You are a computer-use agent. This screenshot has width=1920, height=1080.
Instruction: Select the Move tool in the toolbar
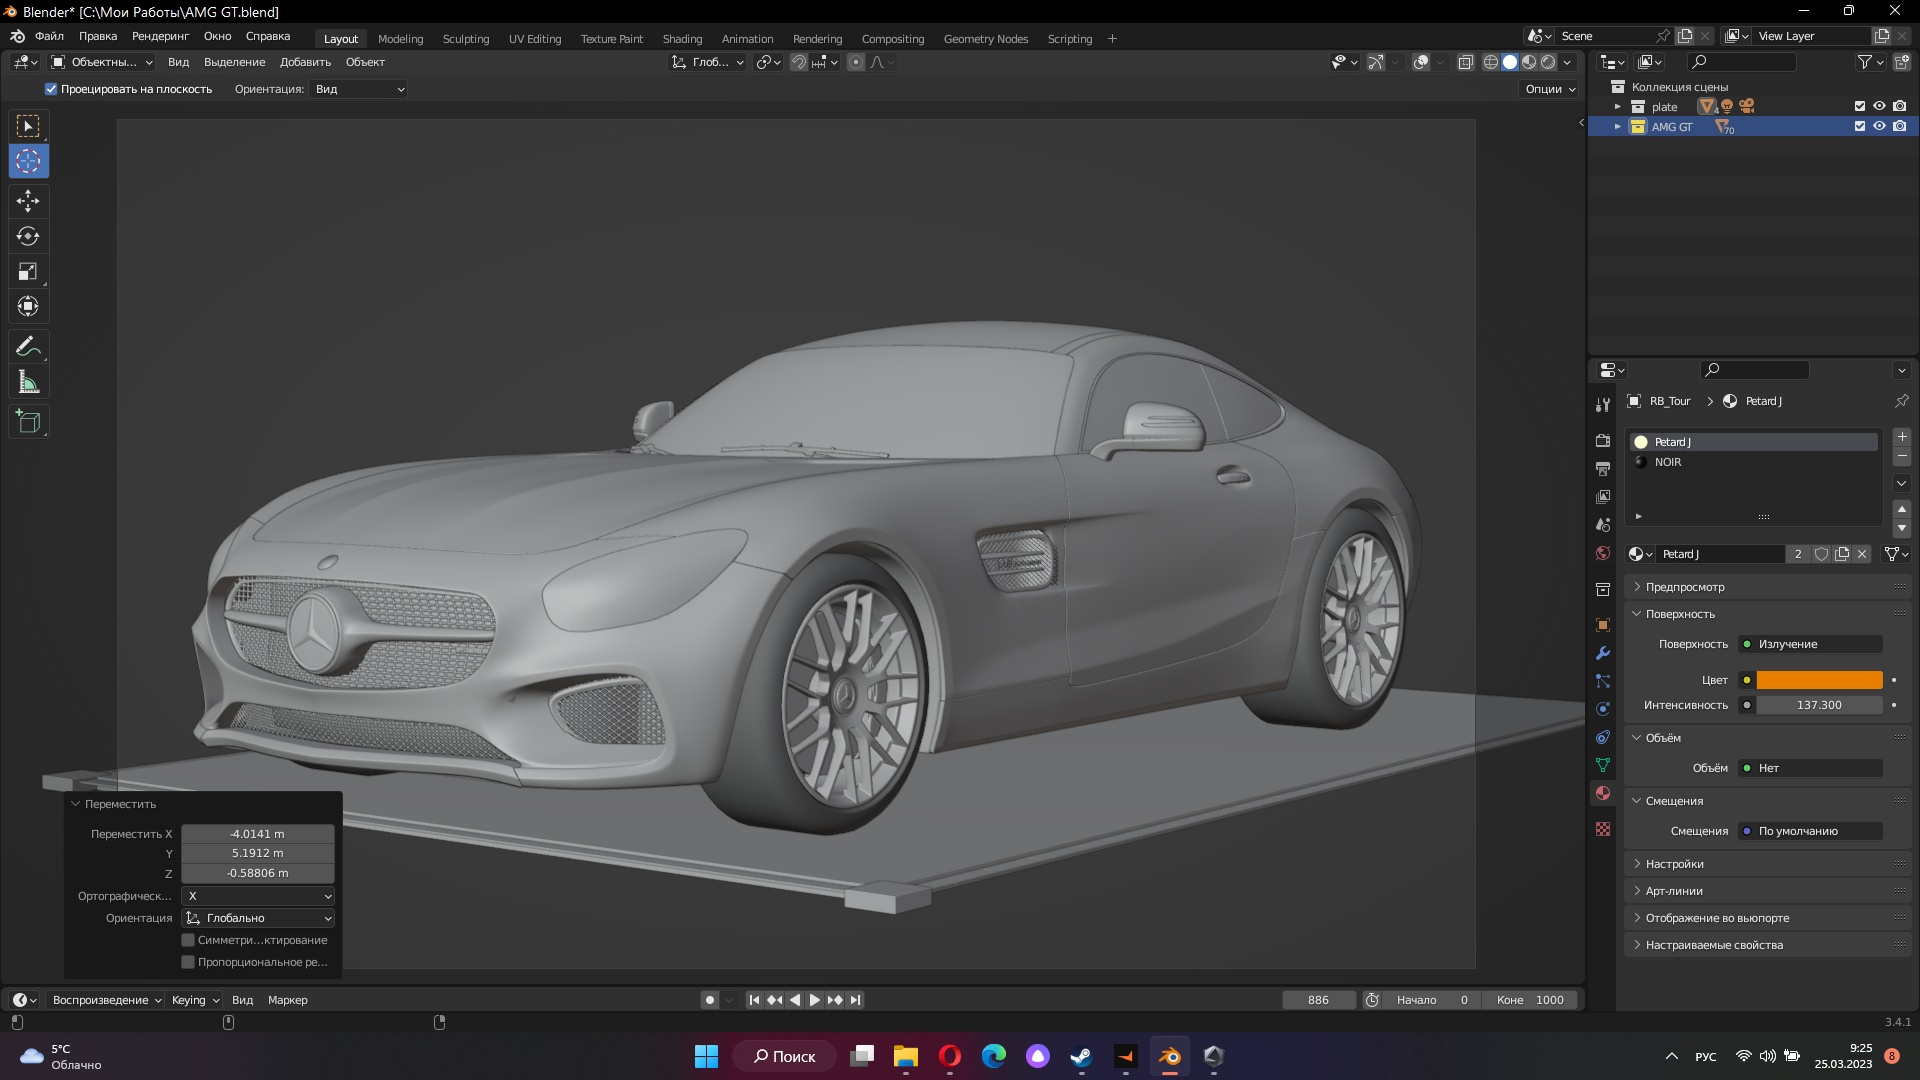(x=28, y=201)
